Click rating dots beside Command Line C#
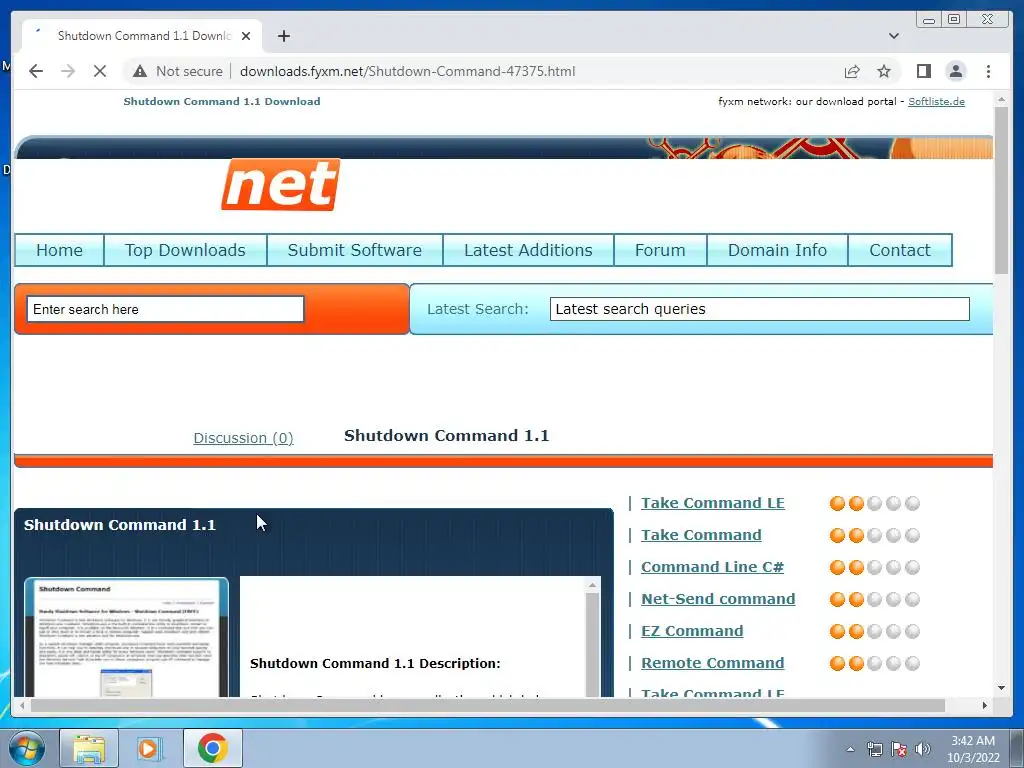Screen dimensions: 1024x768 [874, 567]
